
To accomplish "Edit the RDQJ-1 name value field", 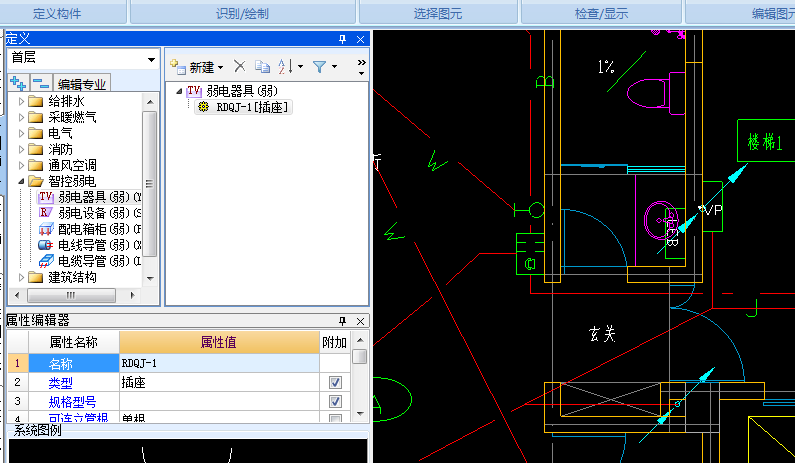I will coord(219,363).
